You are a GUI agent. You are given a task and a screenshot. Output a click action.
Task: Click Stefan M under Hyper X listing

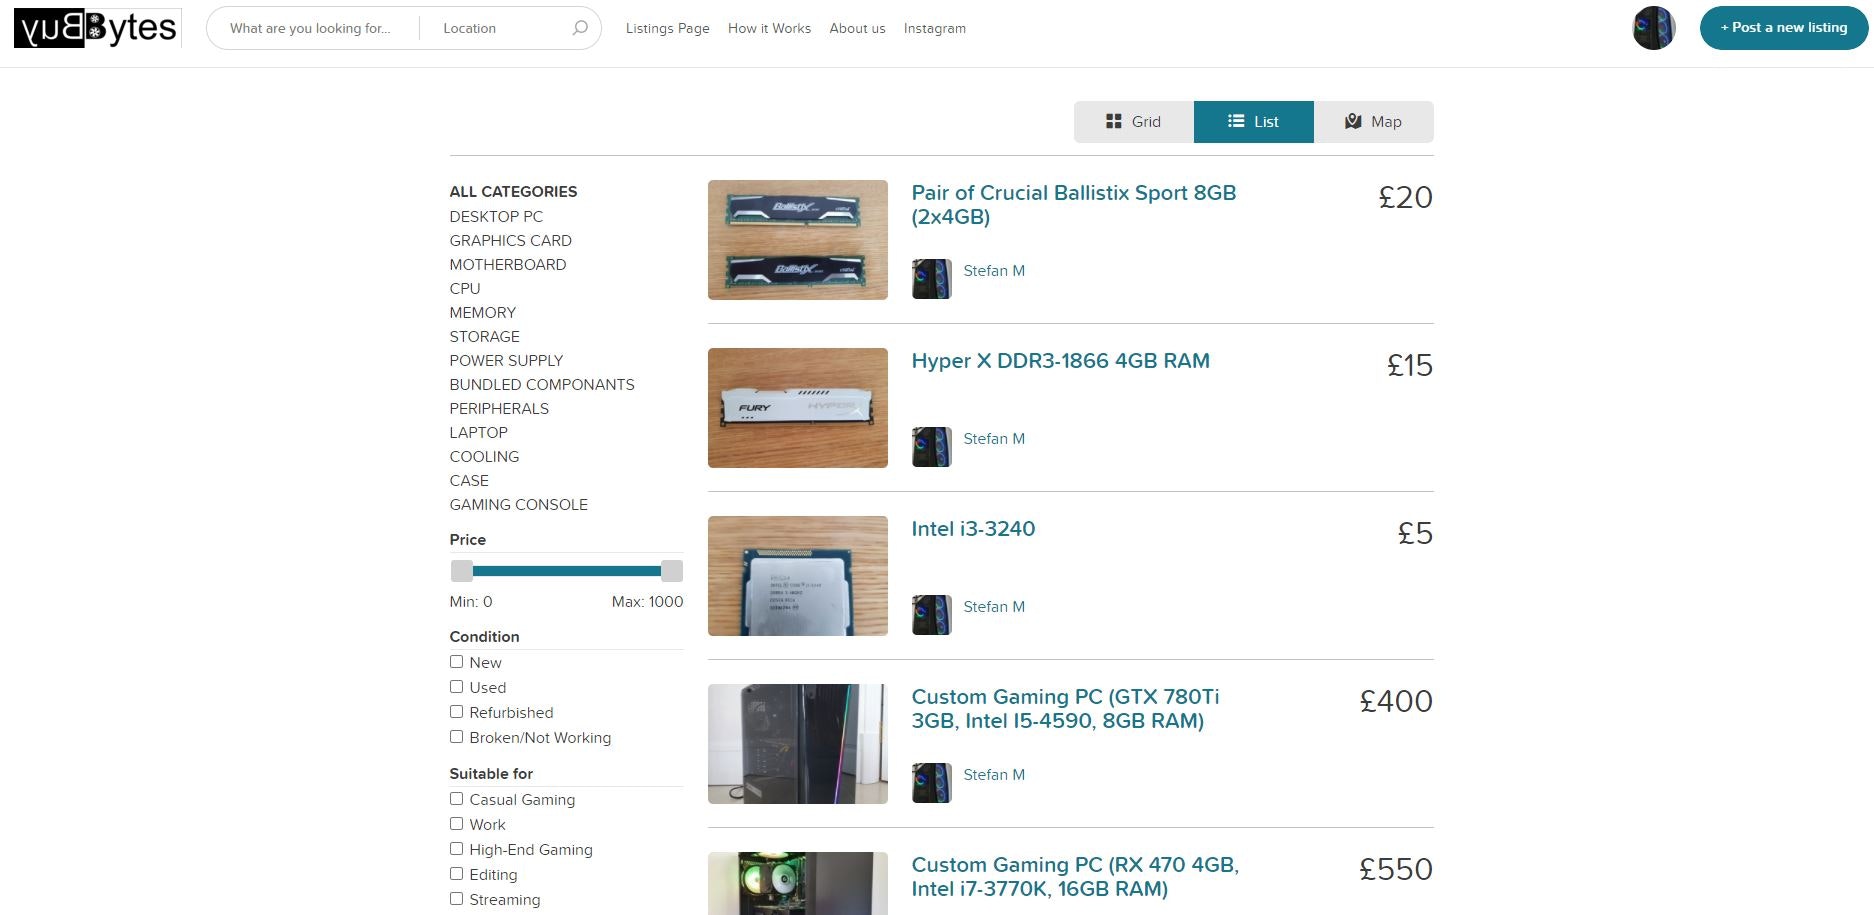(994, 439)
